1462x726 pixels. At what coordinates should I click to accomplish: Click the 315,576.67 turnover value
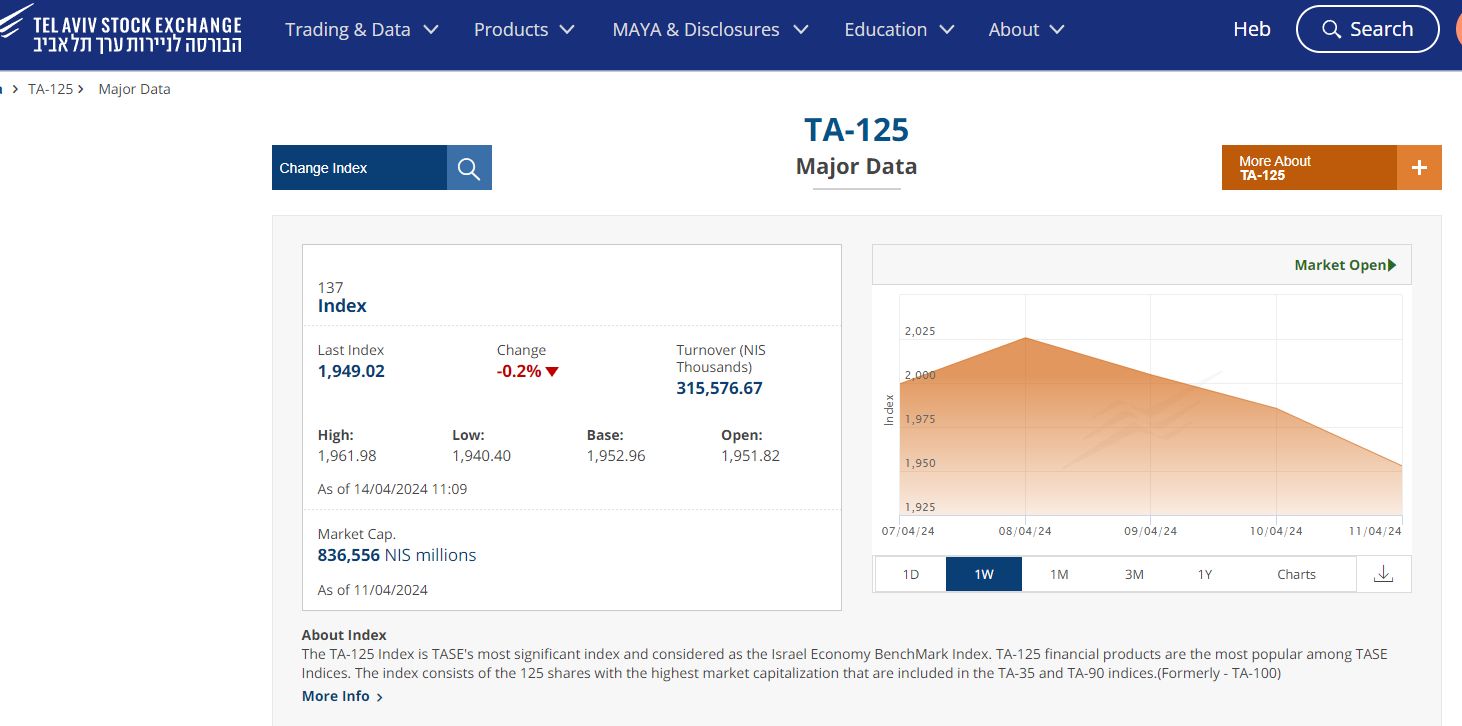click(719, 388)
